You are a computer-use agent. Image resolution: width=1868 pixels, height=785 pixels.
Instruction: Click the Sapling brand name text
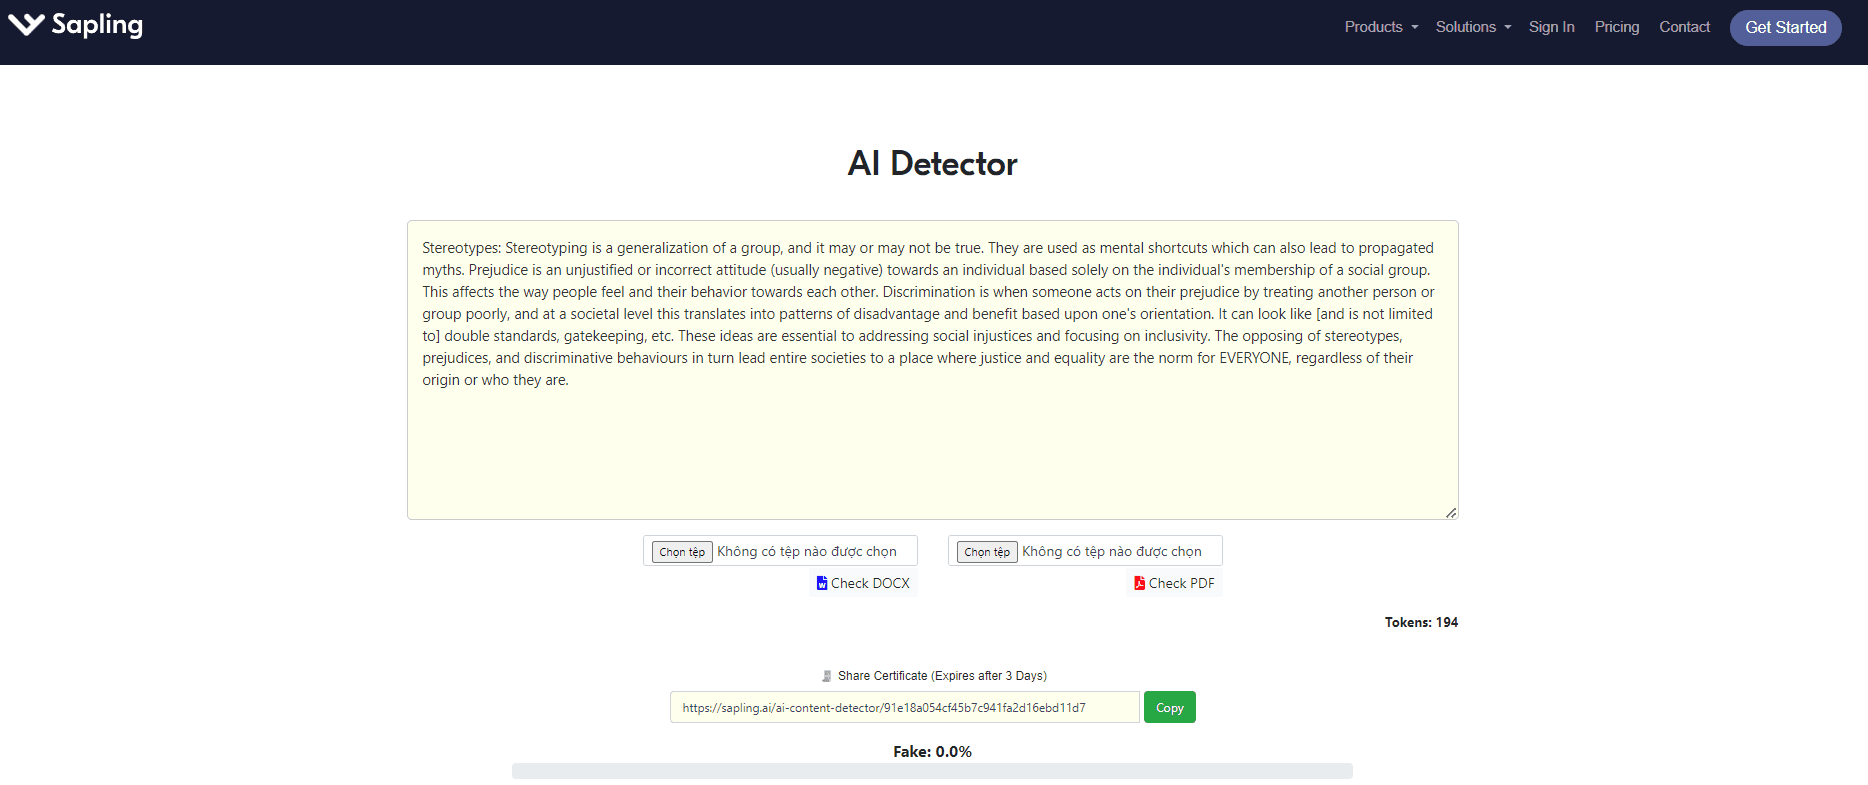[x=97, y=25]
